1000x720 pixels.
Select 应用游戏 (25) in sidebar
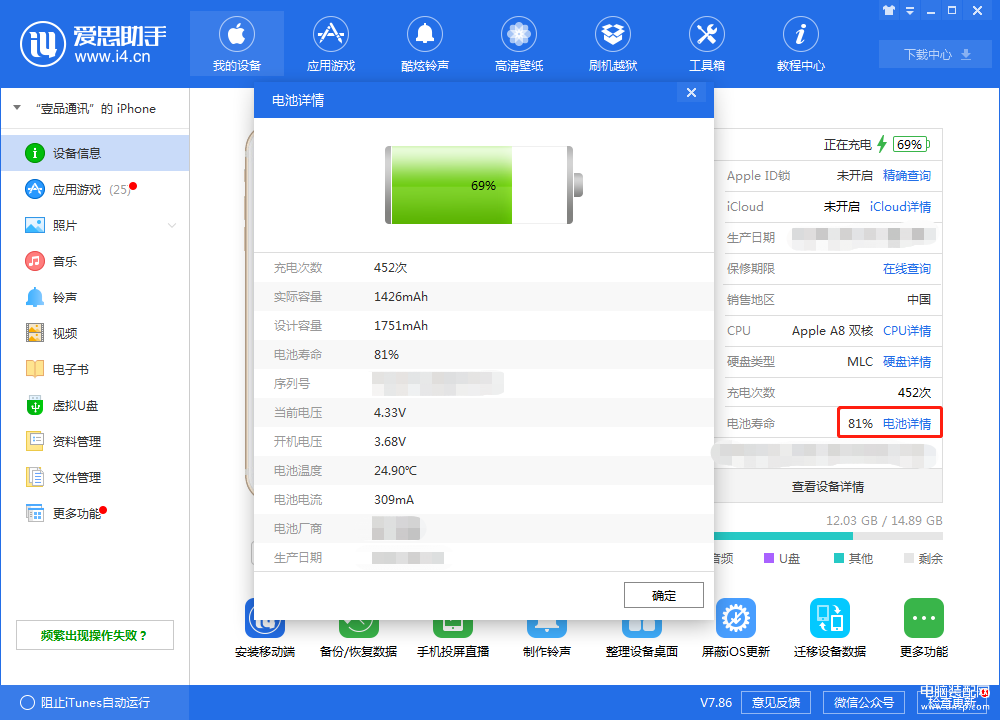(95, 189)
